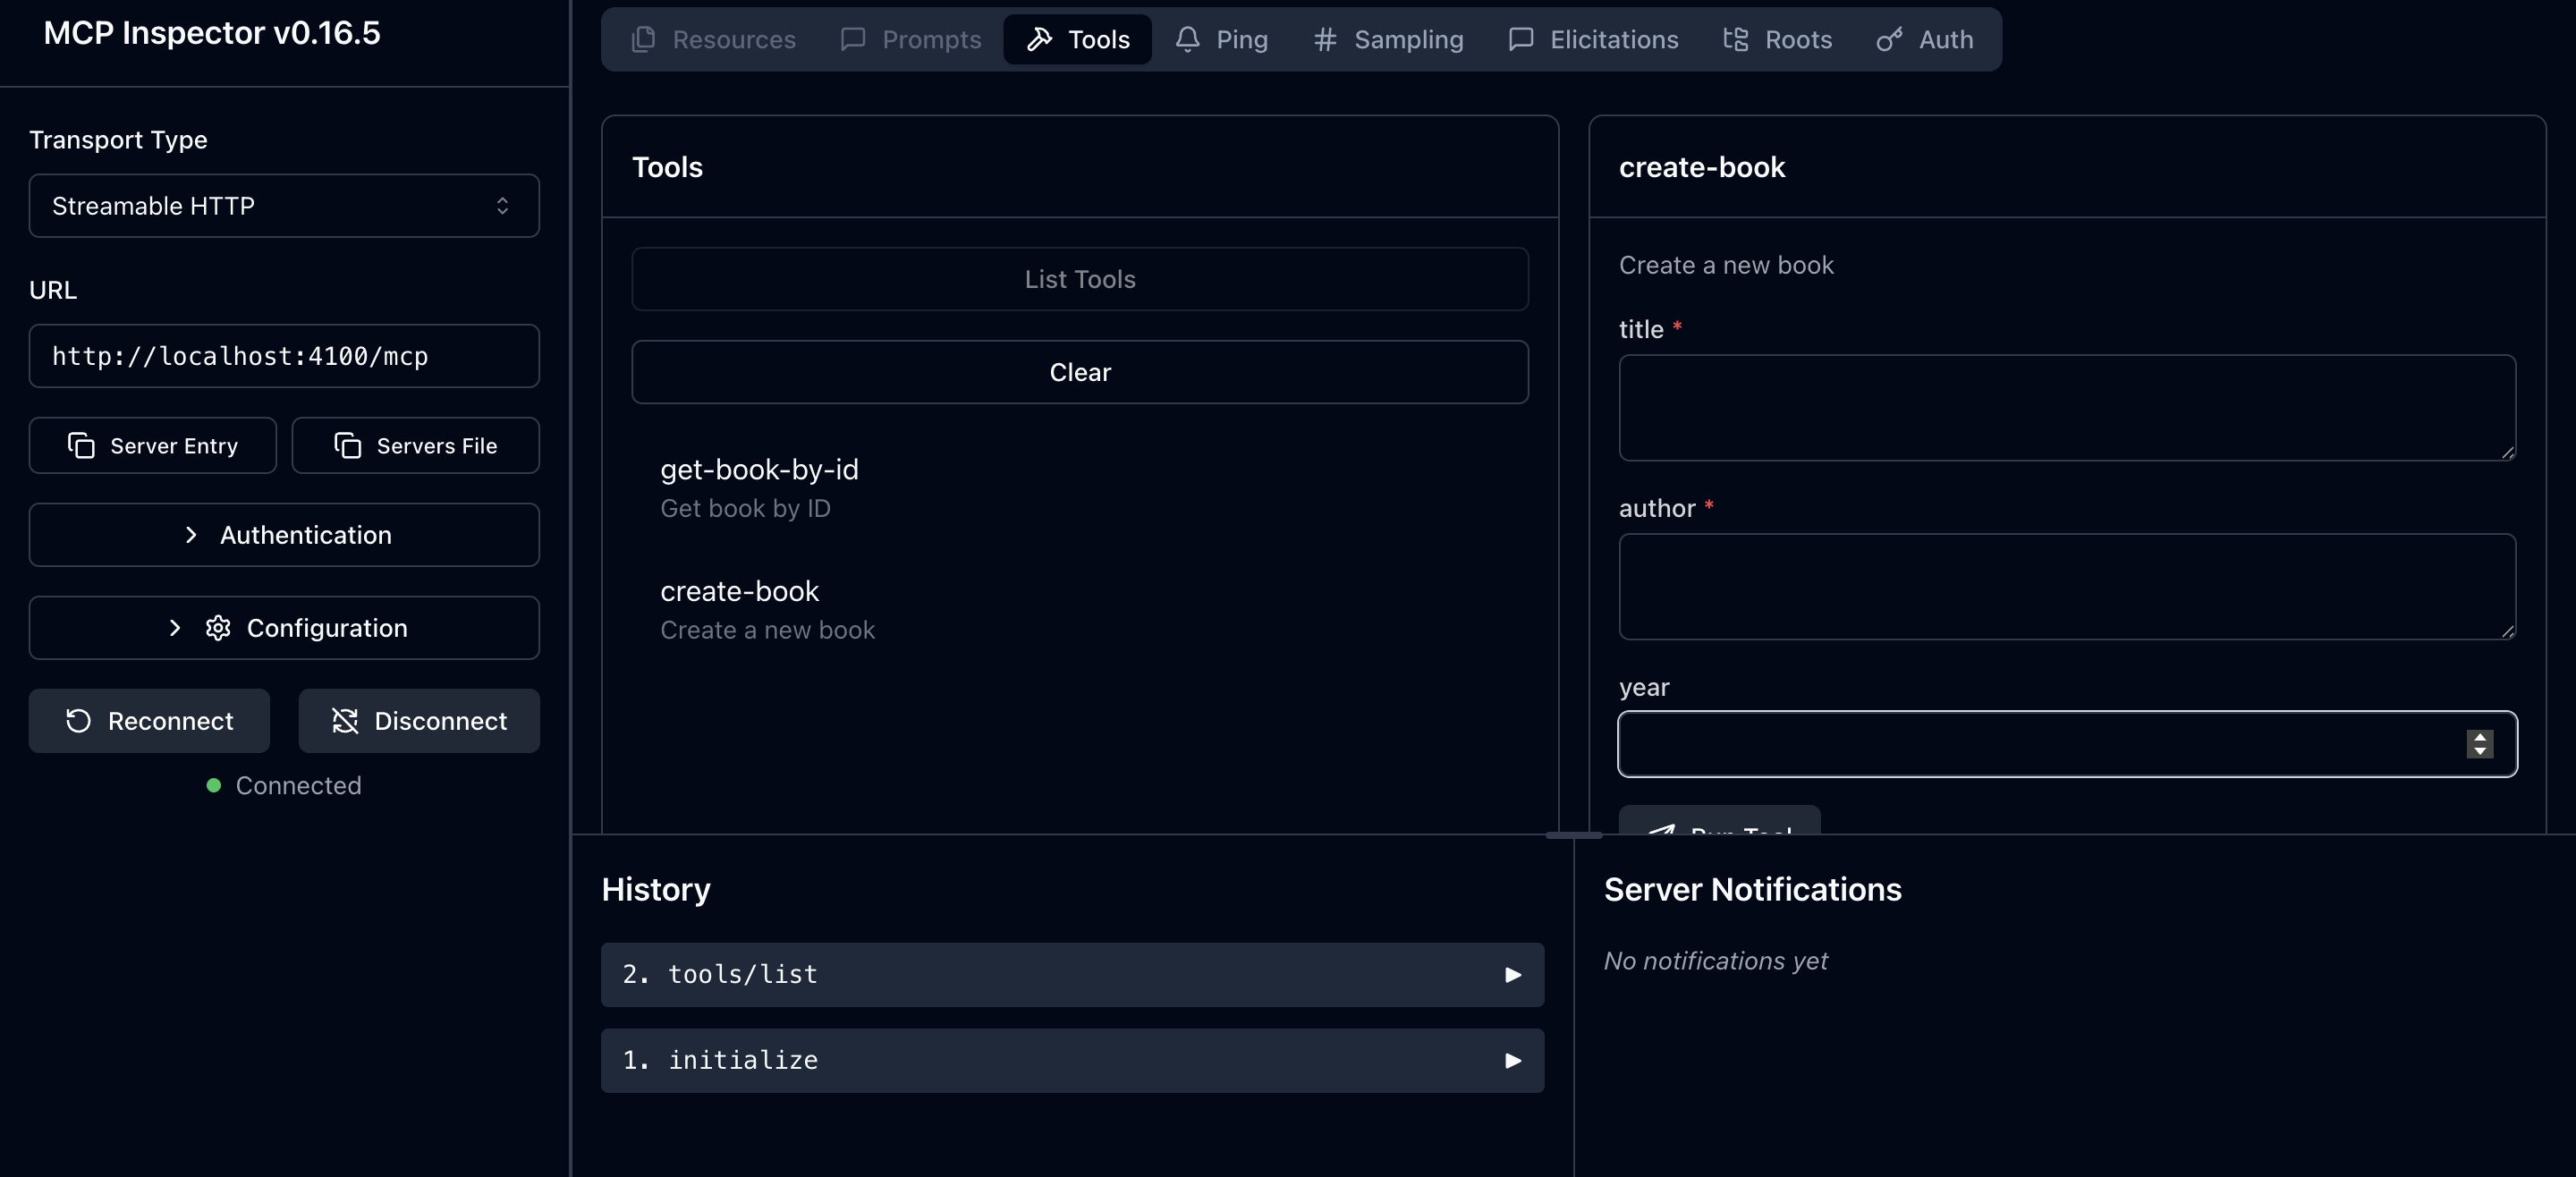
Task: Click the year field stepper arrows
Action: (2479, 744)
